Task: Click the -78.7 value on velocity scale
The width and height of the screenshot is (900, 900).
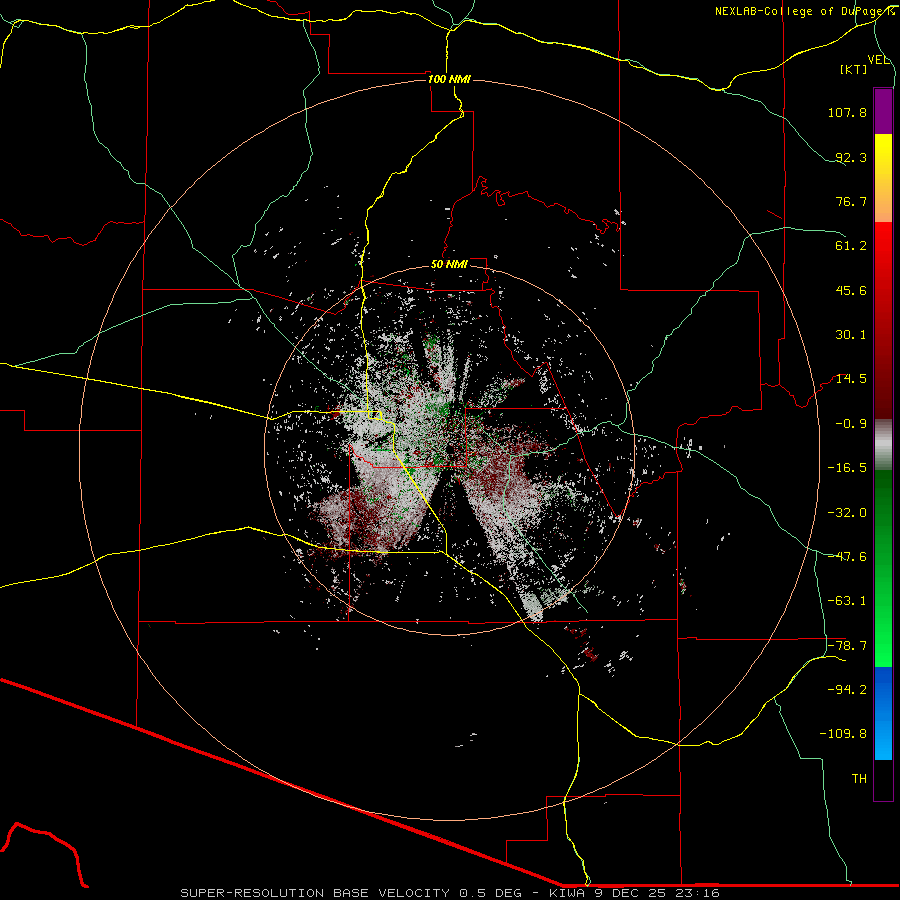Action: click(847, 646)
